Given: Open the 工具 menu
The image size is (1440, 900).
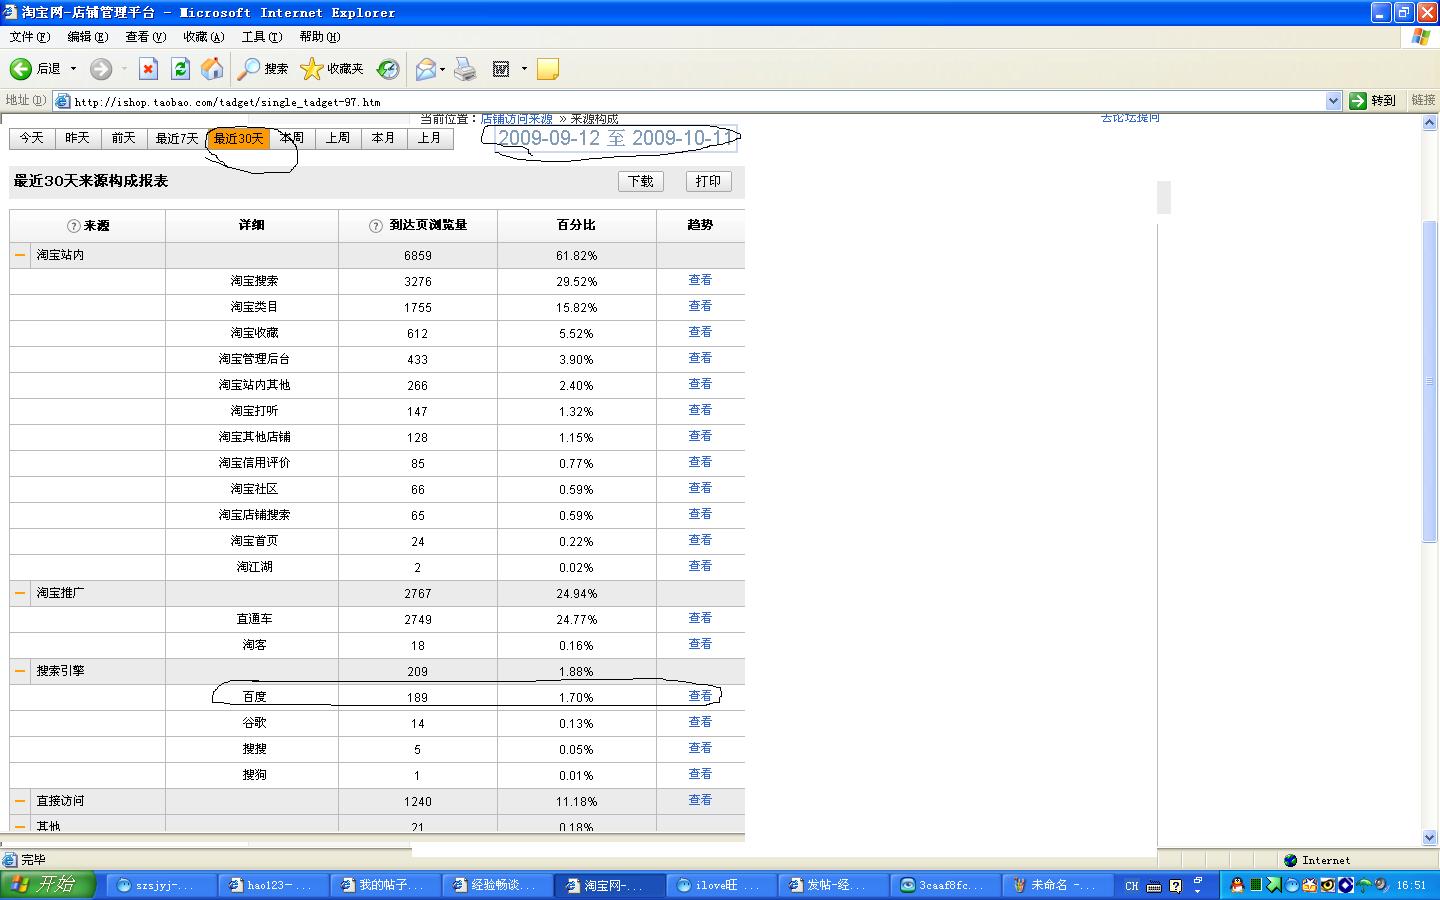Looking at the screenshot, I should pos(261,37).
